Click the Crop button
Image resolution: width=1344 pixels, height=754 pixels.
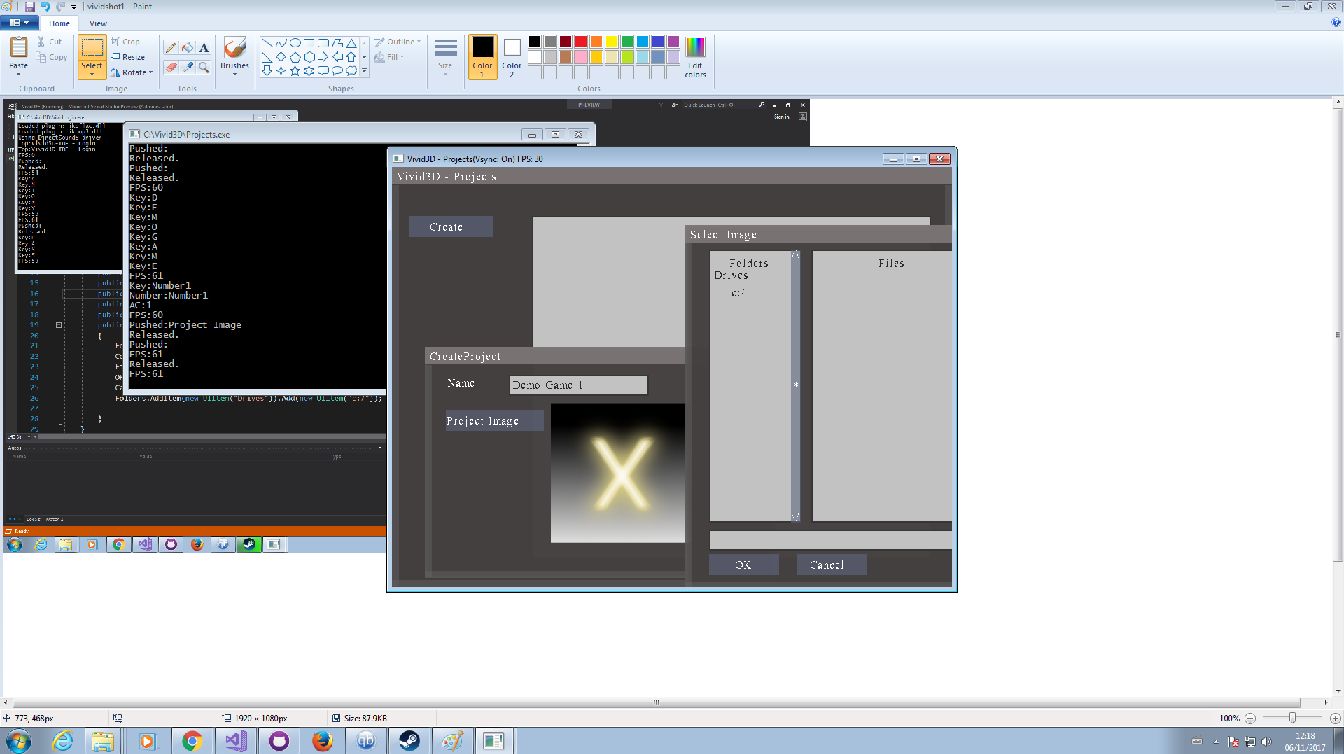(x=126, y=41)
